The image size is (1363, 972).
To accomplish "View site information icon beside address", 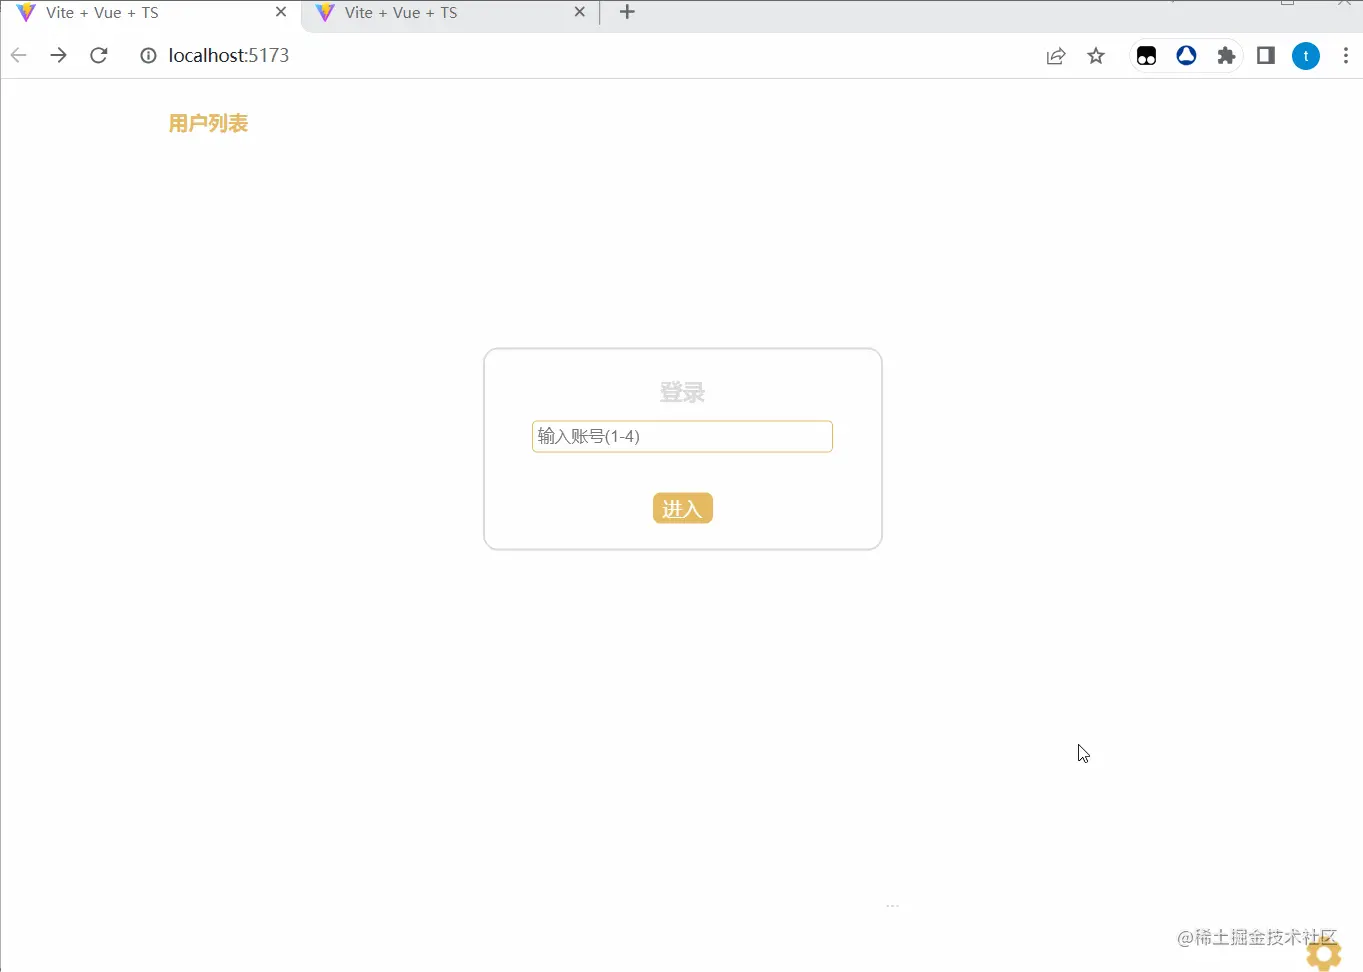I will pyautogui.click(x=148, y=55).
